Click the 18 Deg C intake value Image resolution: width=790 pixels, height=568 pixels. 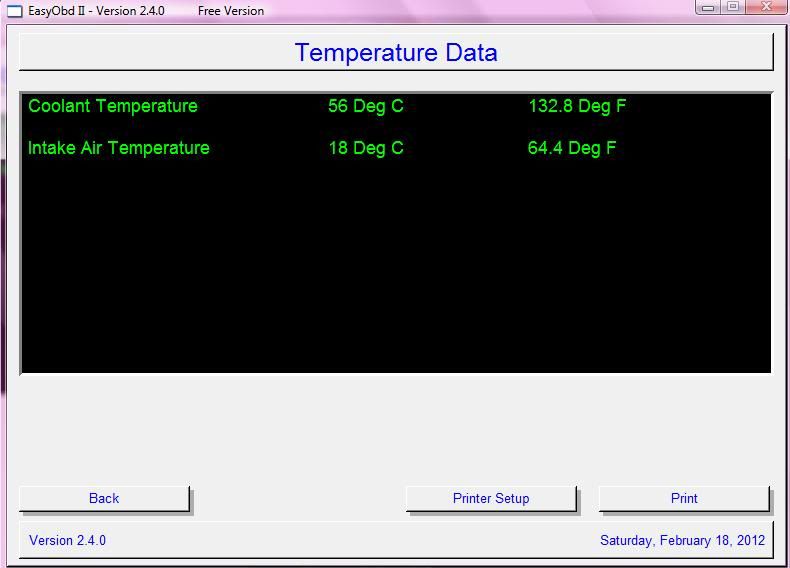(366, 148)
